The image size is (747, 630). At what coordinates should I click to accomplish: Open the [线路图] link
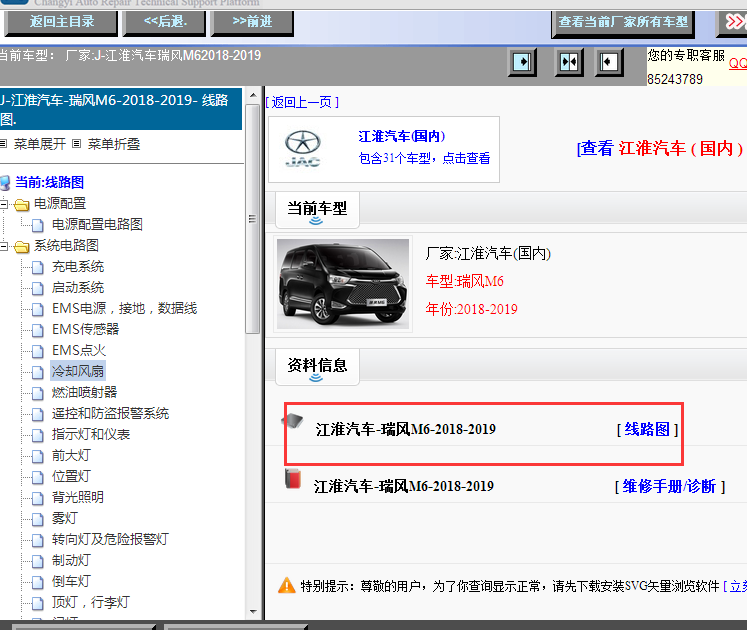pyautogui.click(x=647, y=429)
